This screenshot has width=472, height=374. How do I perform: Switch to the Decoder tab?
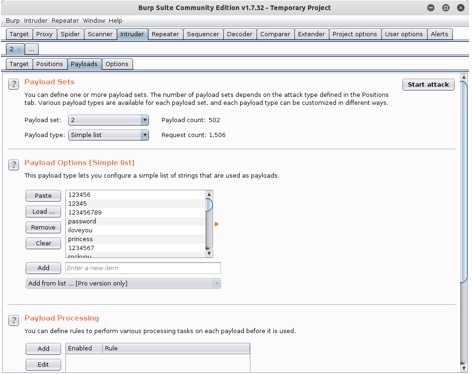(239, 34)
